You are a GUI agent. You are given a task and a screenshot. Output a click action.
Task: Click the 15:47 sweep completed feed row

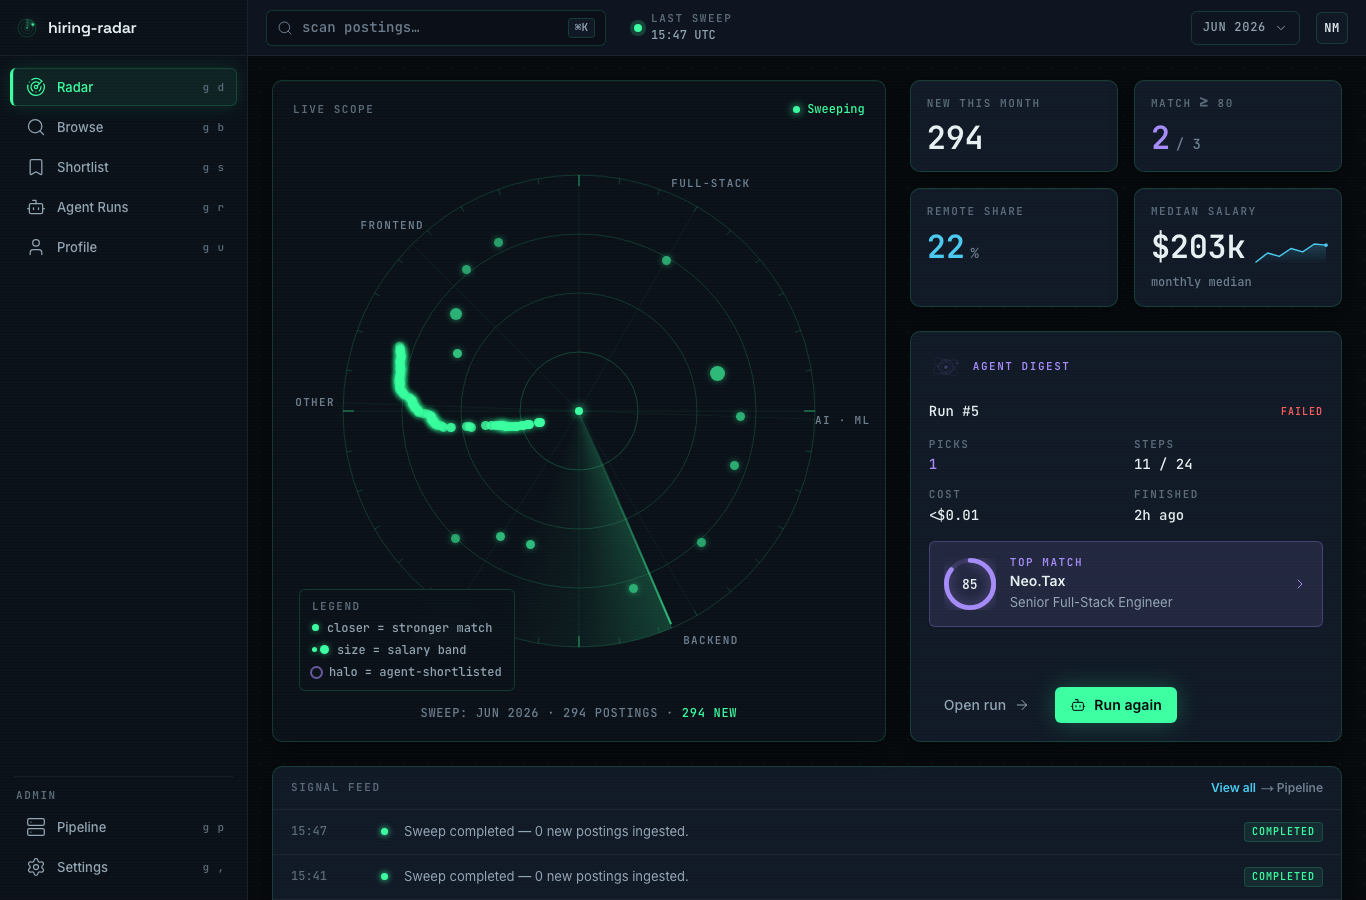pos(807,832)
